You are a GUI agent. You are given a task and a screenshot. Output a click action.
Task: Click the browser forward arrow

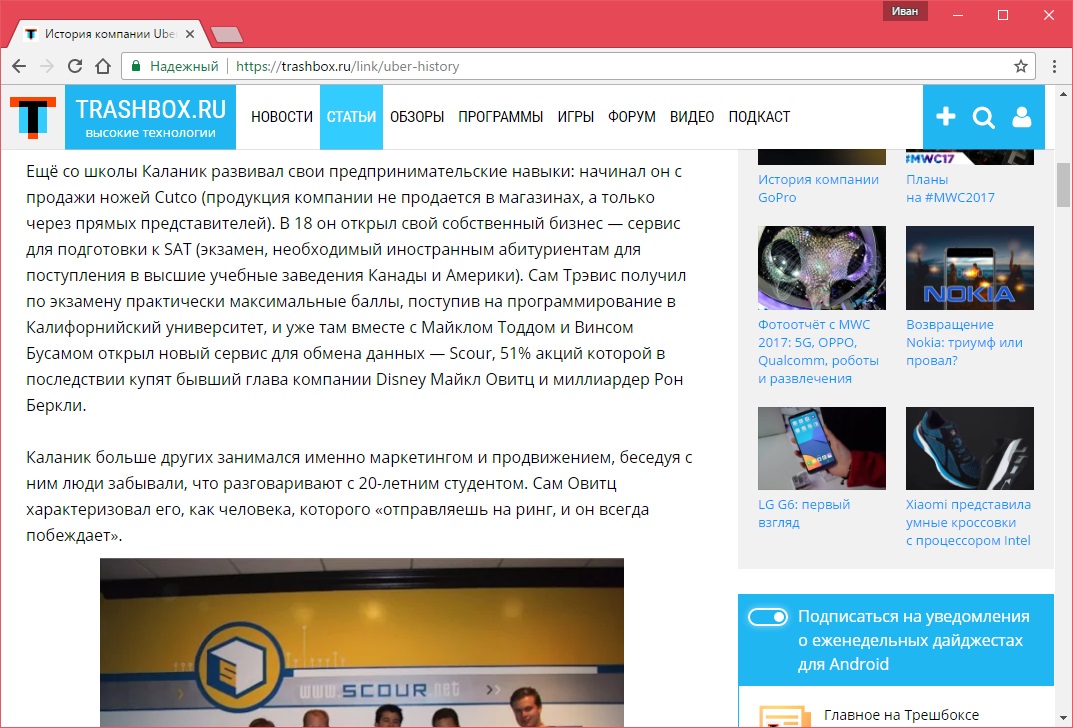(x=47, y=66)
